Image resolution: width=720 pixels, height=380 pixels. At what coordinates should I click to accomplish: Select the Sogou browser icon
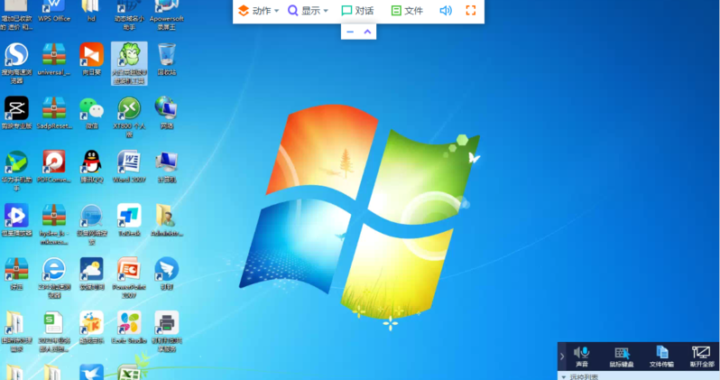coord(17,63)
